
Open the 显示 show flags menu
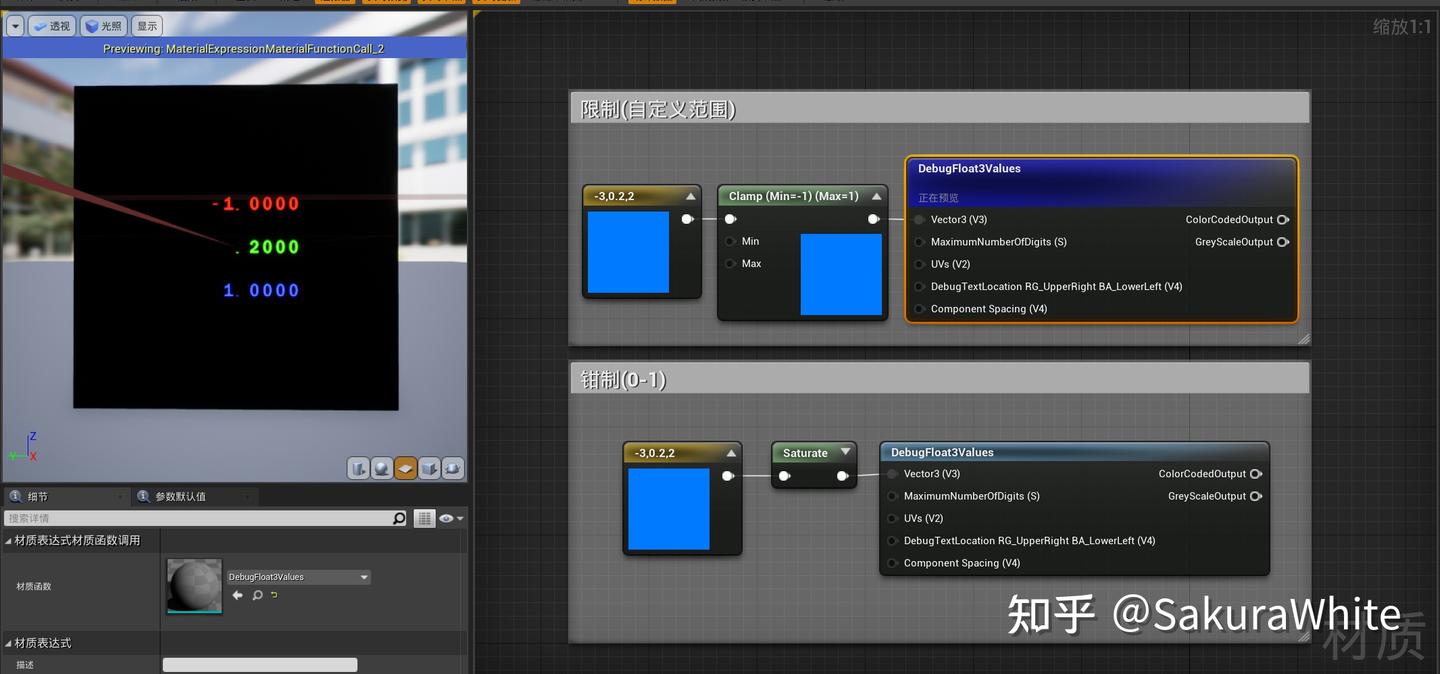146,25
